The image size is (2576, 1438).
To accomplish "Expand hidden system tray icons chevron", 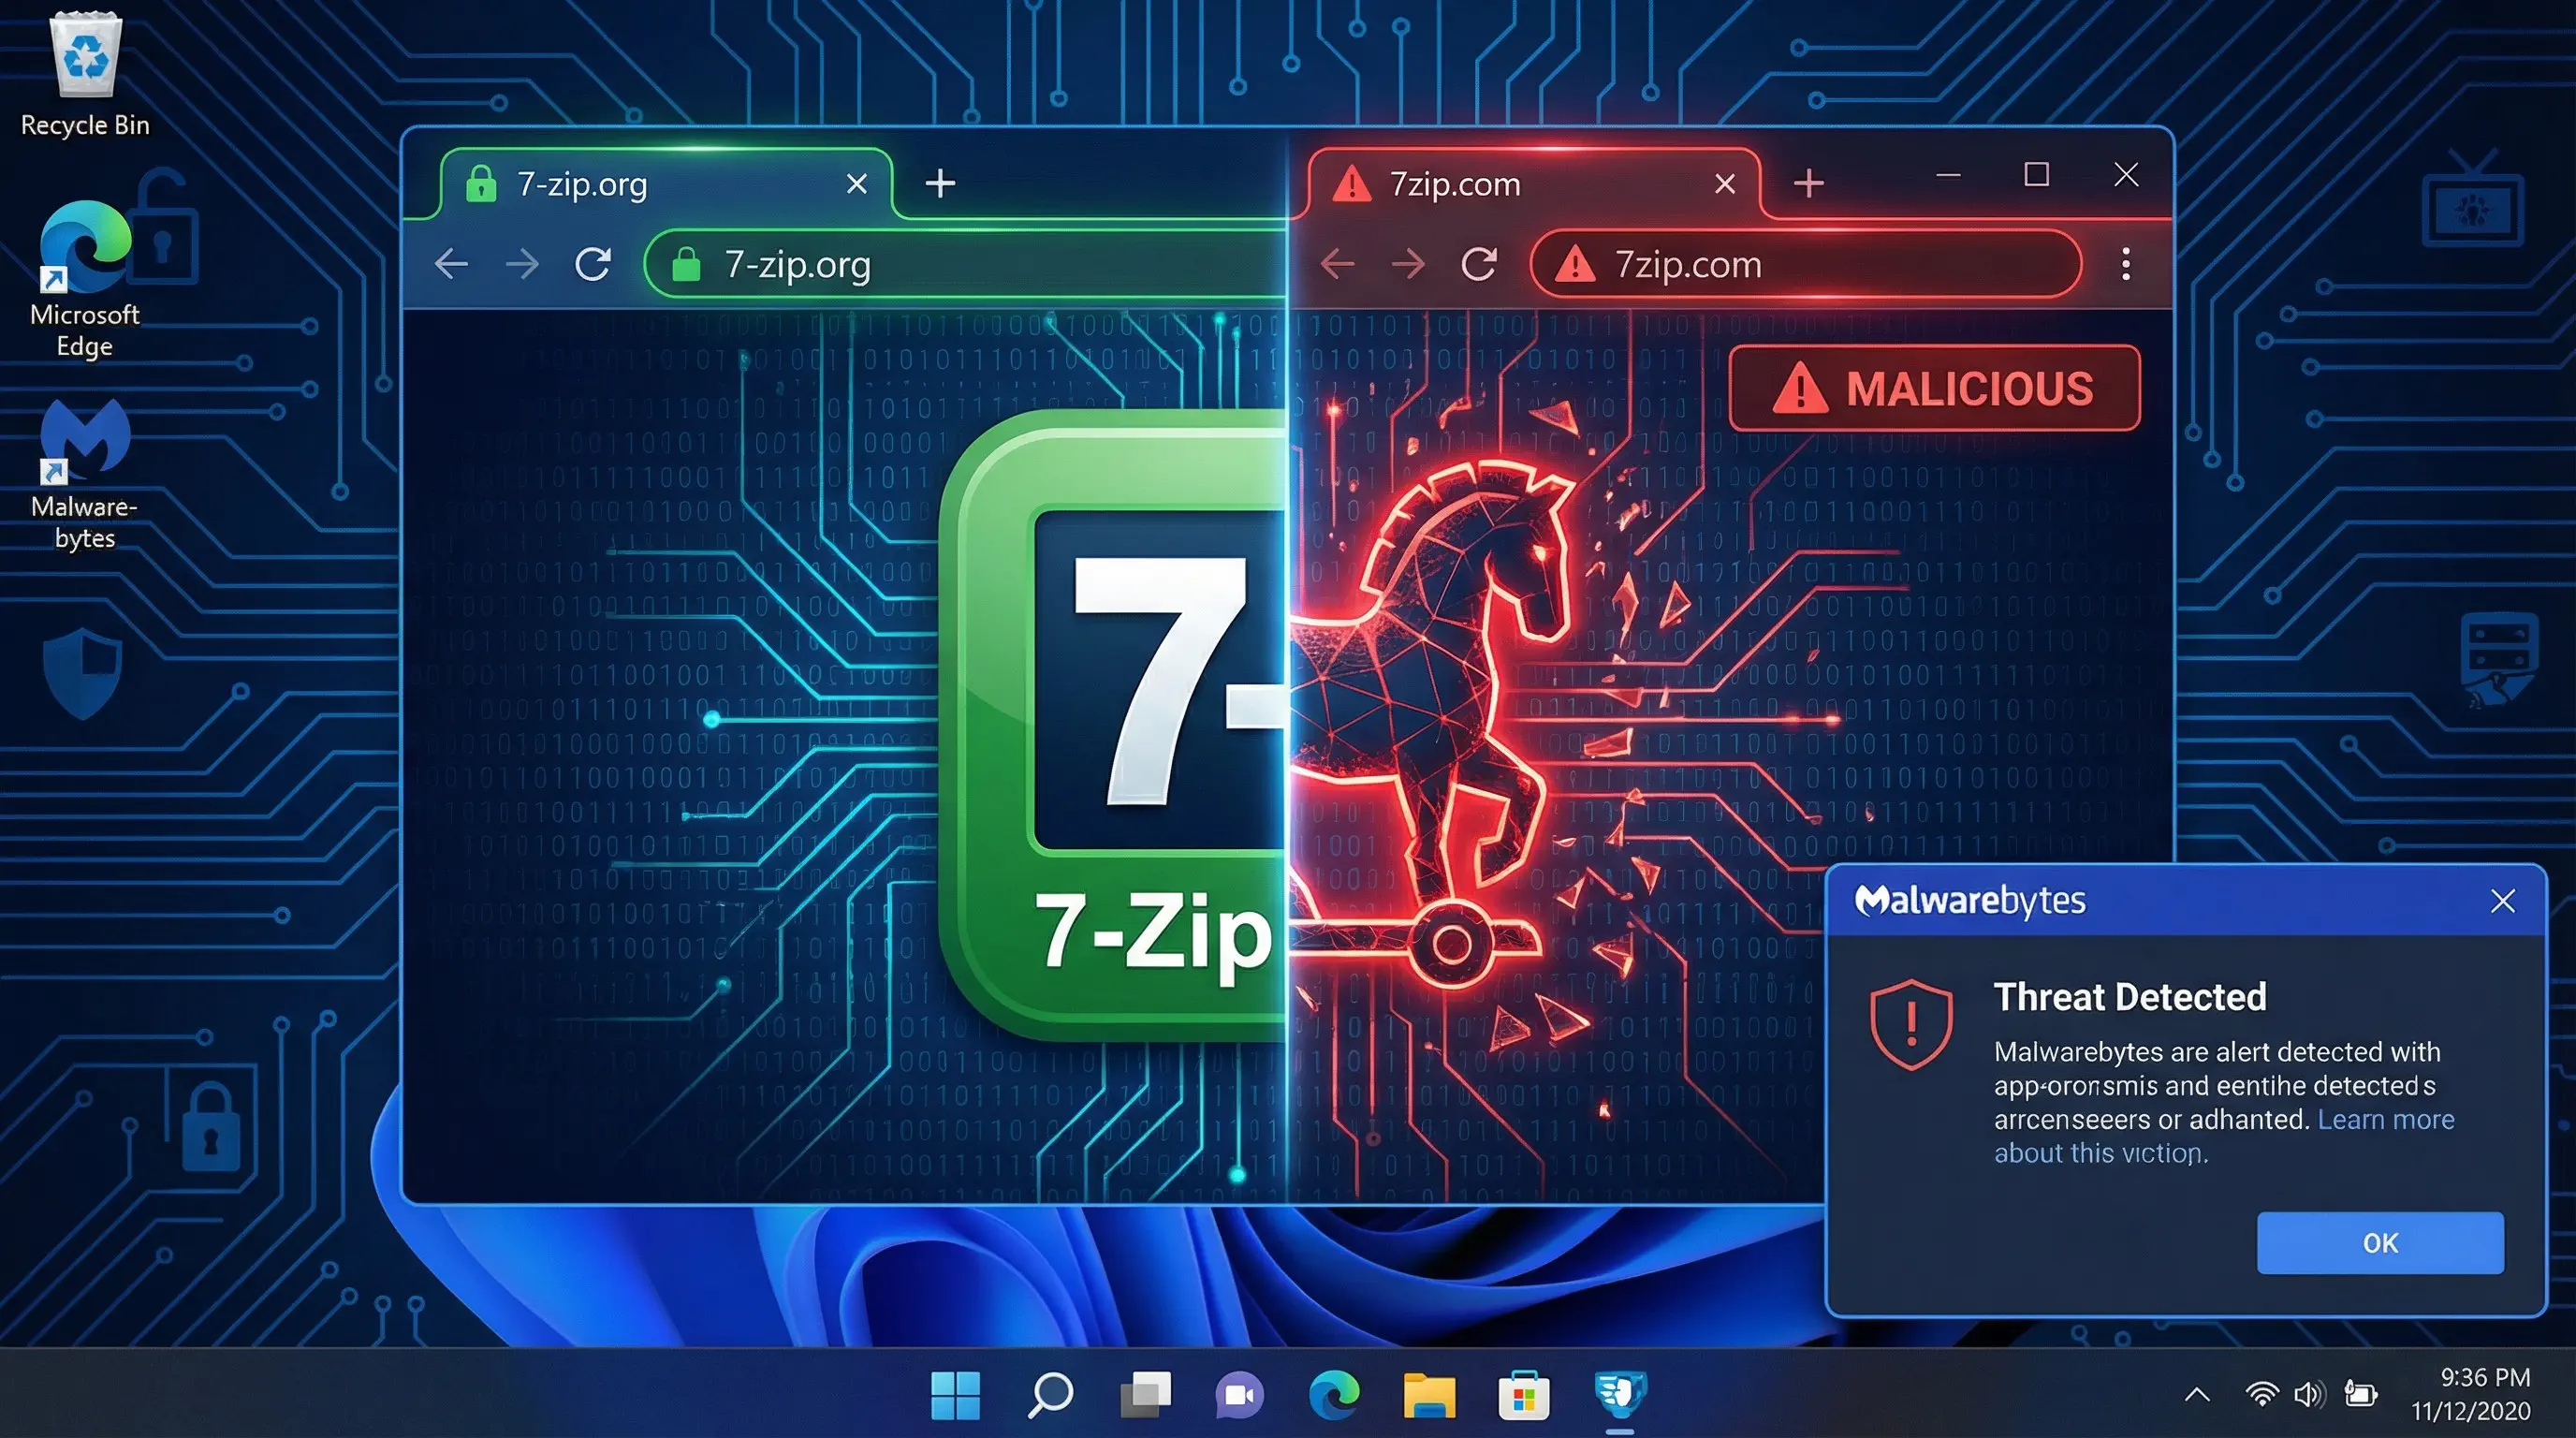I will coord(2197,1394).
